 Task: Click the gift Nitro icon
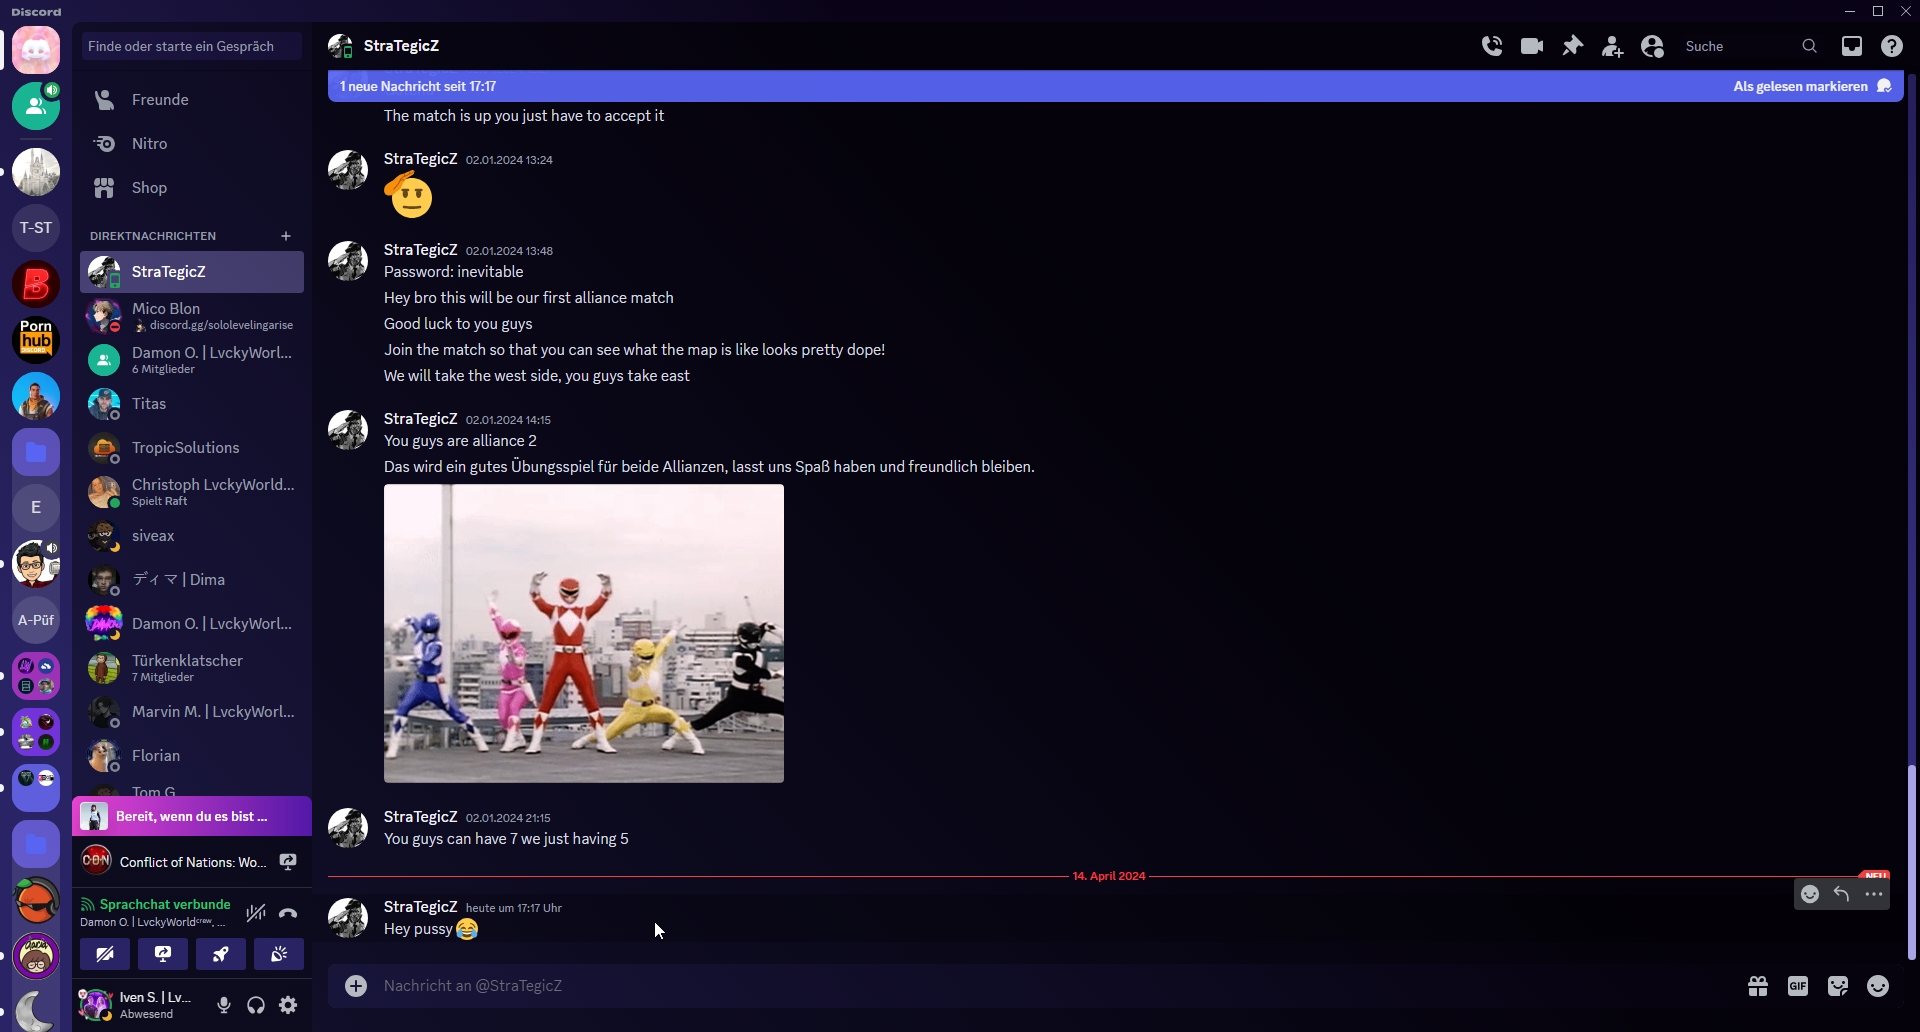click(1757, 986)
